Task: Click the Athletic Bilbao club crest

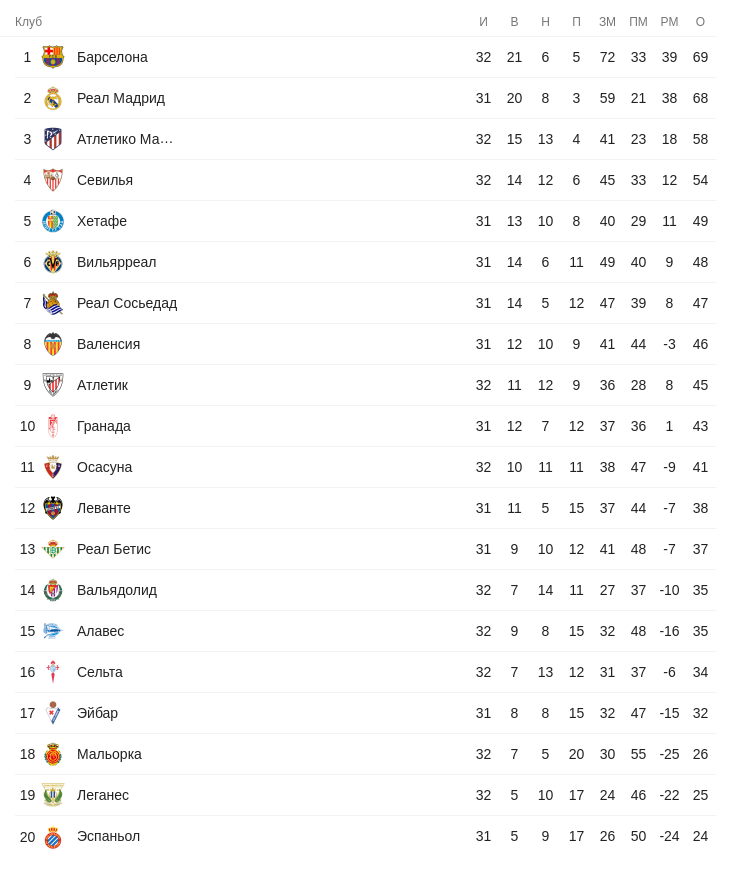Action: [53, 385]
